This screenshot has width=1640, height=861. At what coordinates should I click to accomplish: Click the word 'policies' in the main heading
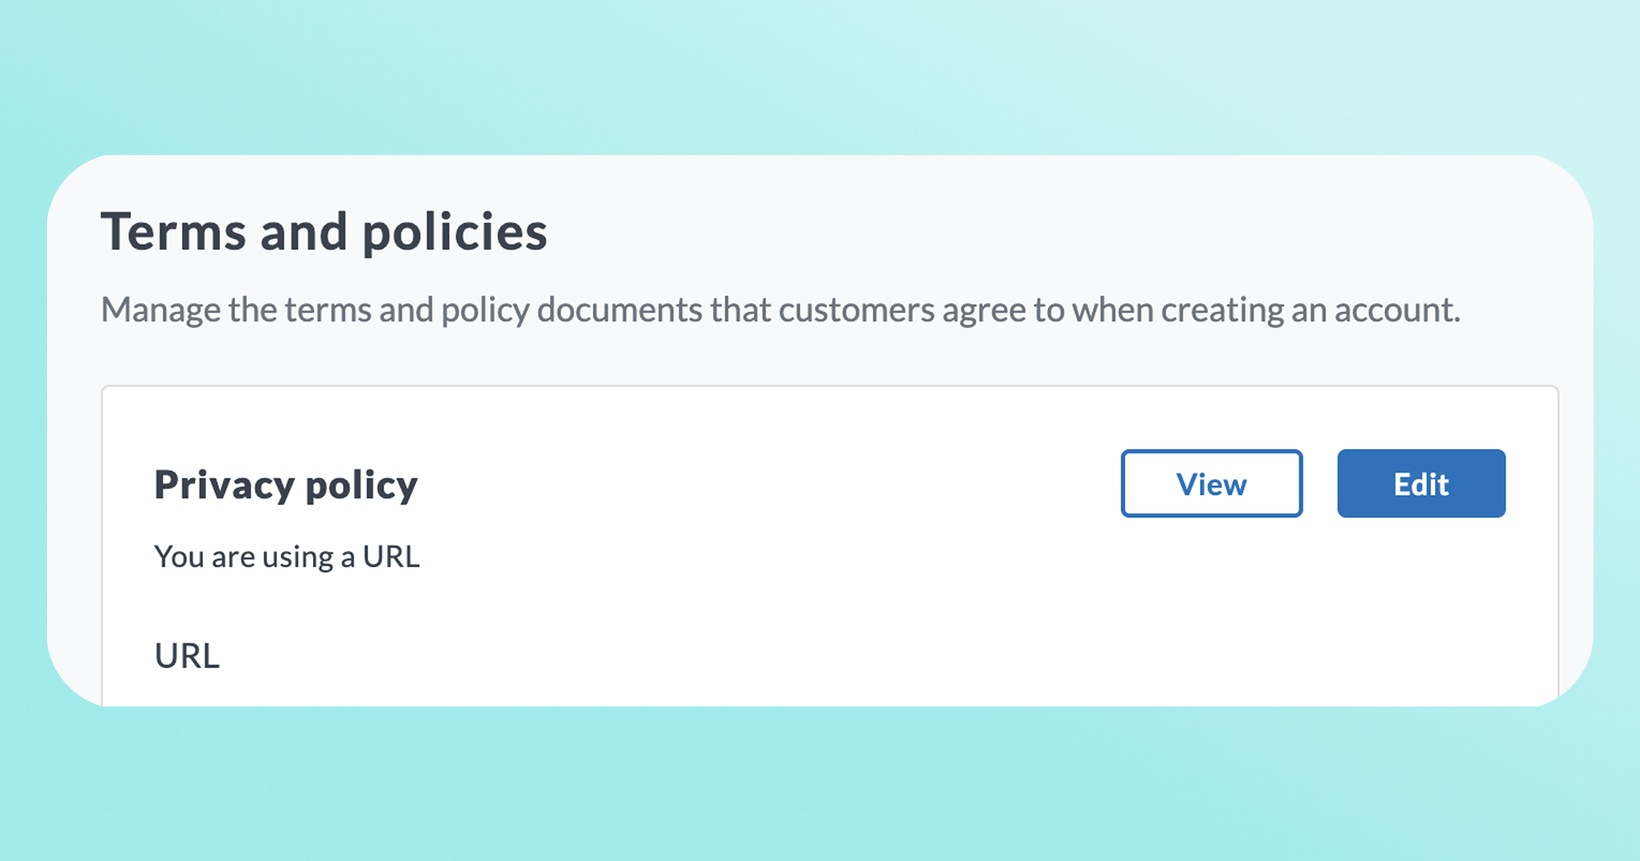coord(454,234)
